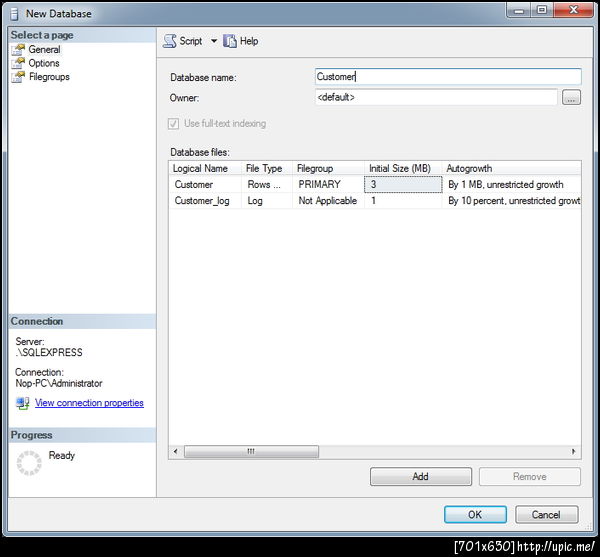Confirm with the OK button
The height and width of the screenshot is (557, 600).
(x=475, y=514)
